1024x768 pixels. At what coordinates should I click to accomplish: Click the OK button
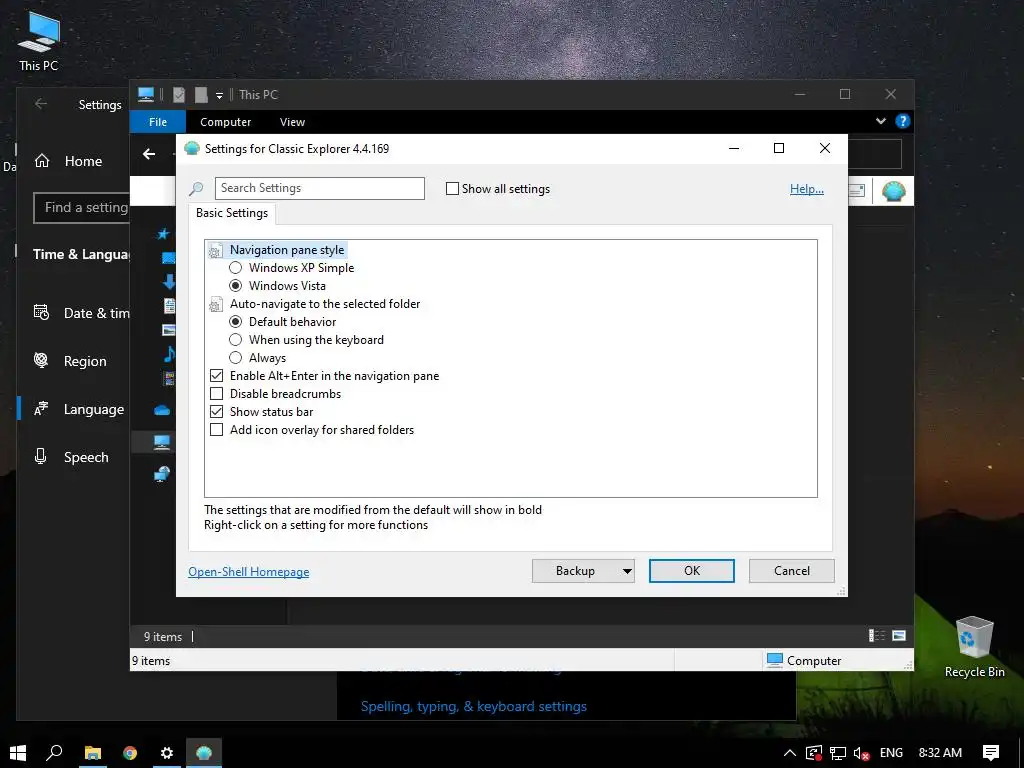[x=692, y=571]
